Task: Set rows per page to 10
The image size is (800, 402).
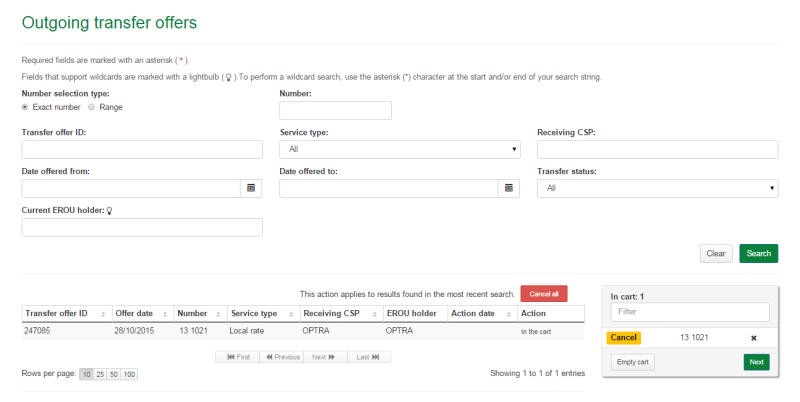Action: [x=86, y=374]
